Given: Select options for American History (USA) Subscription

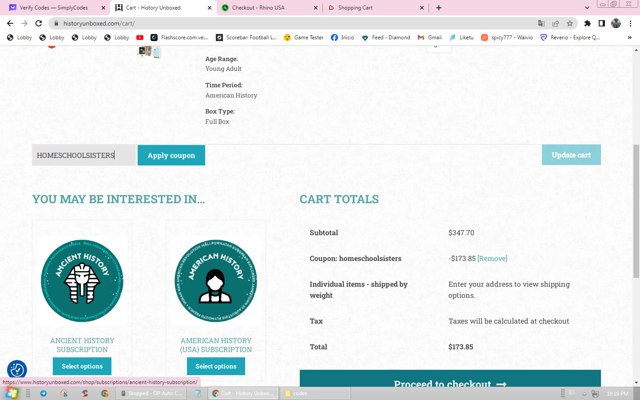Looking at the screenshot, I should pos(216,366).
